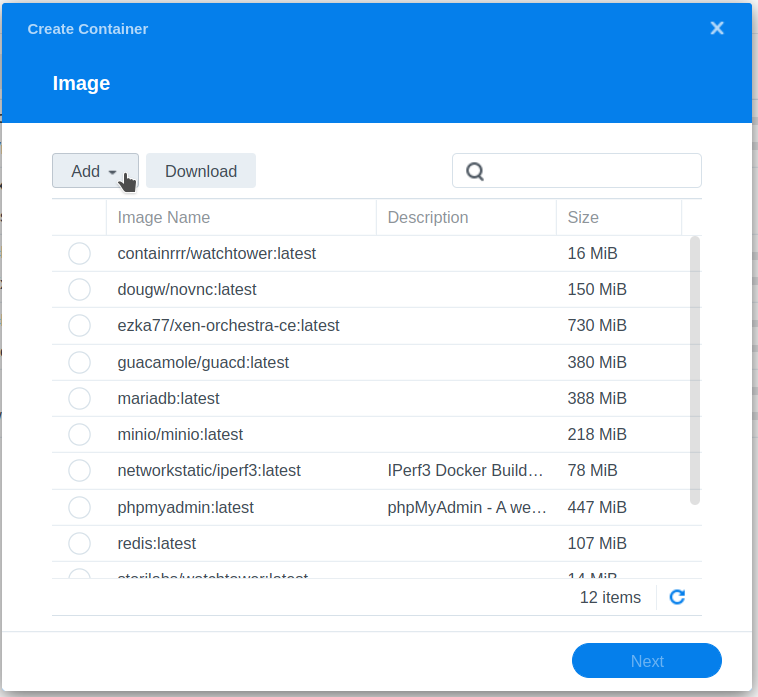The width and height of the screenshot is (758, 697).
Task: Click the containrrr/watchtower:latest image name
Action: point(217,253)
